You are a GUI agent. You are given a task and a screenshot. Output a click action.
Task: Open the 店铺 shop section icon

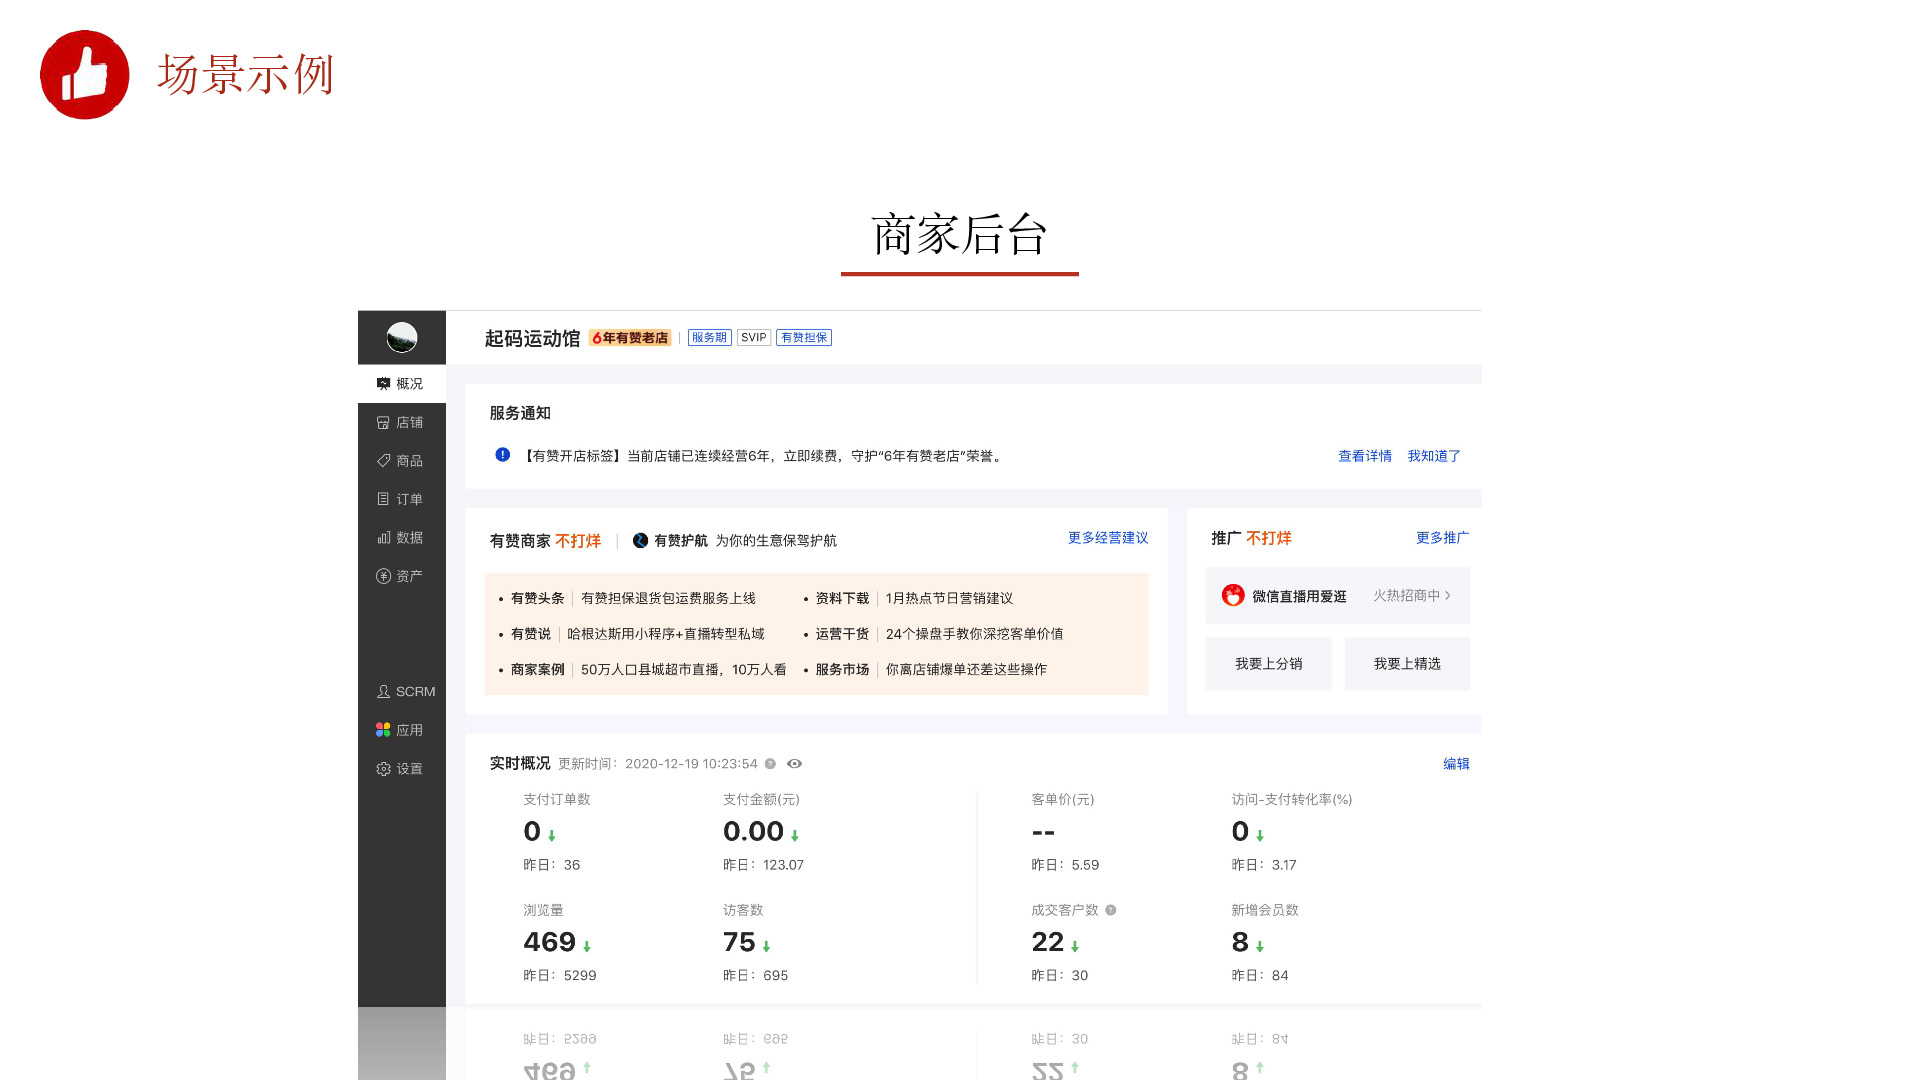383,423
